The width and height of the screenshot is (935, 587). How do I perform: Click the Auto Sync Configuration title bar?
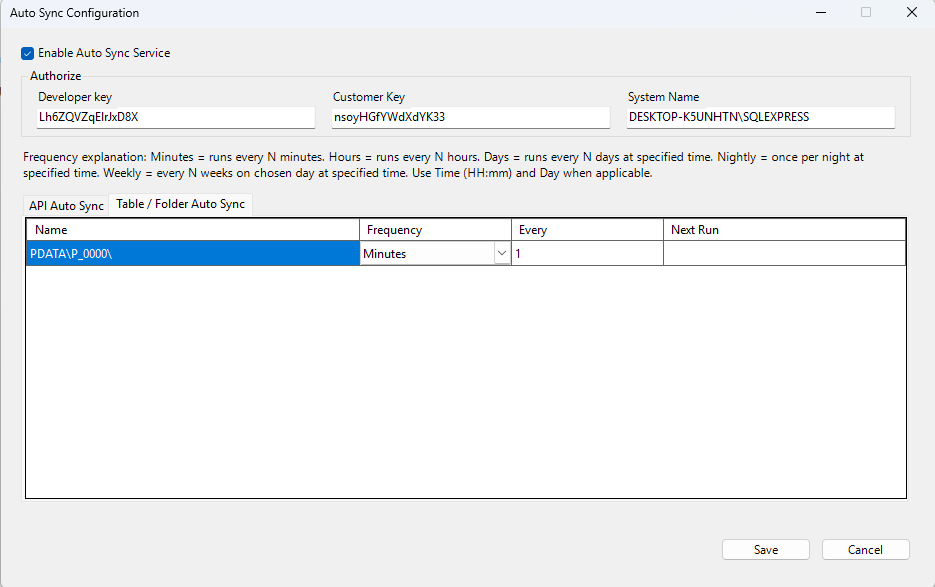point(400,13)
